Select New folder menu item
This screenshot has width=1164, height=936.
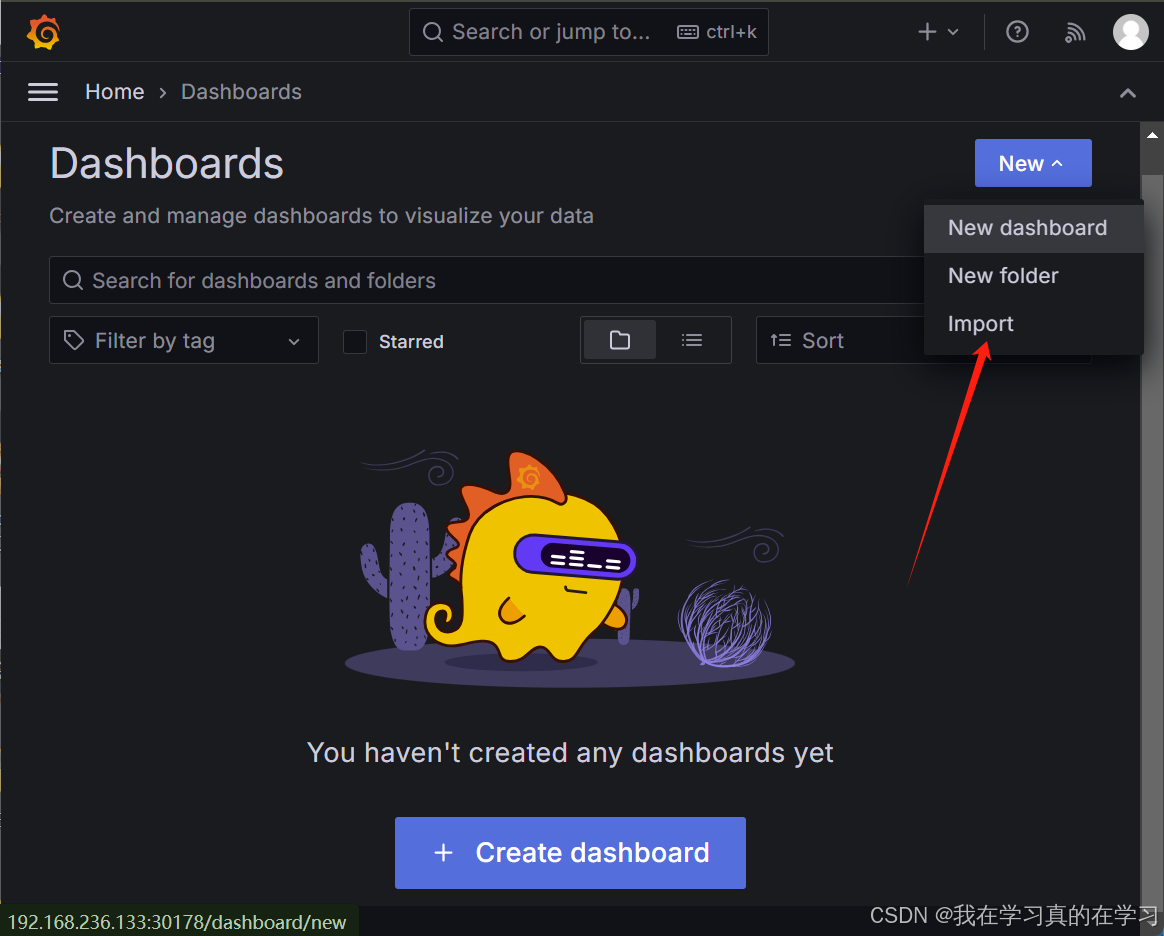click(1033, 276)
